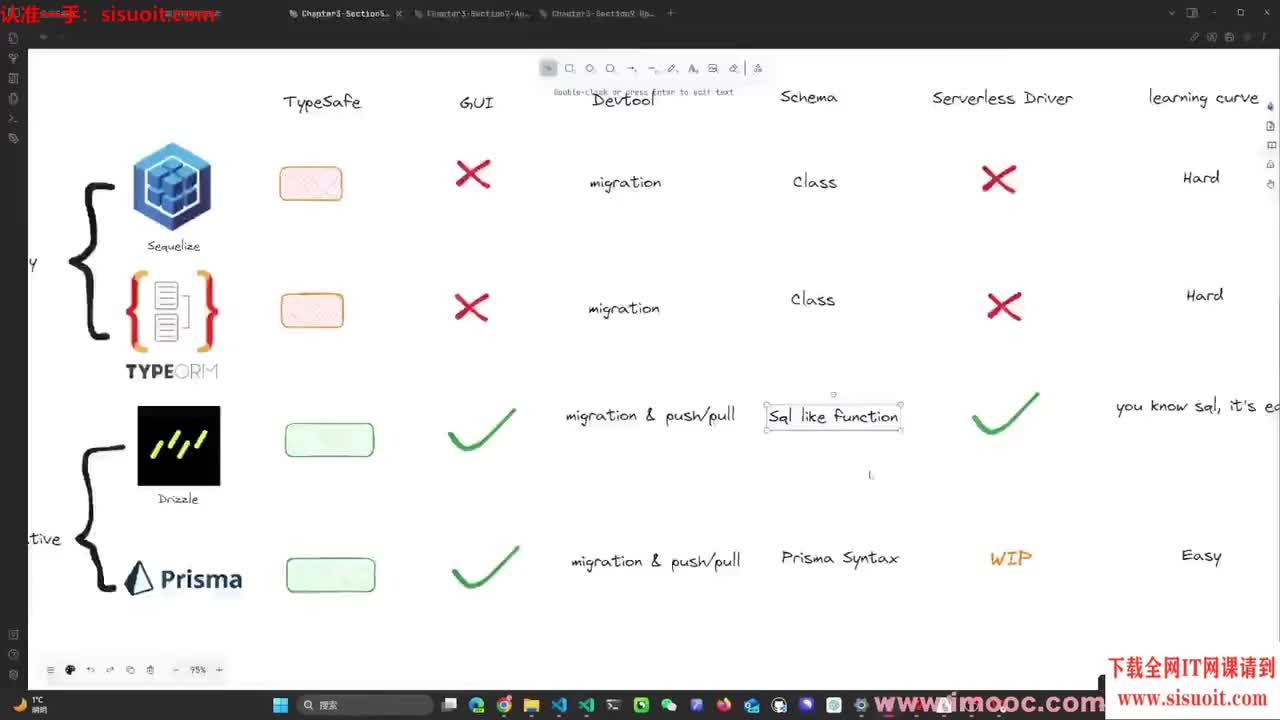Image resolution: width=1280 pixels, height=720 pixels.
Task: Select the Ellipse shape tool
Action: (x=610, y=68)
